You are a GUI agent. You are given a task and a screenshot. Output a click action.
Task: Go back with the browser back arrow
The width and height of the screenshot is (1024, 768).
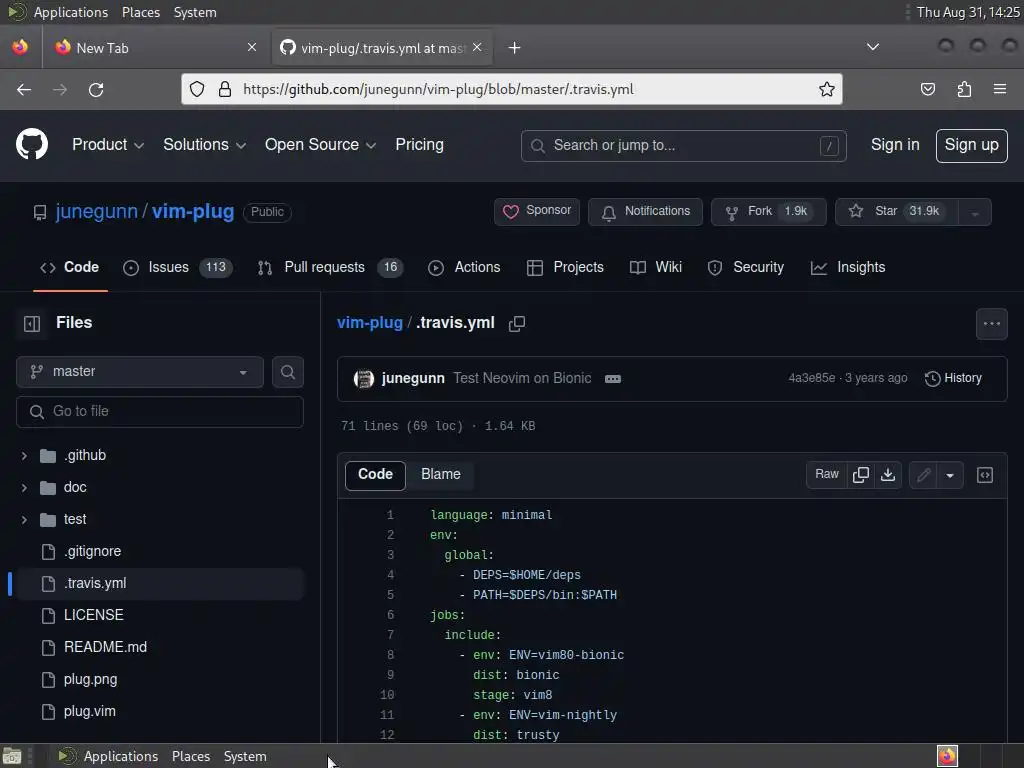pos(24,89)
